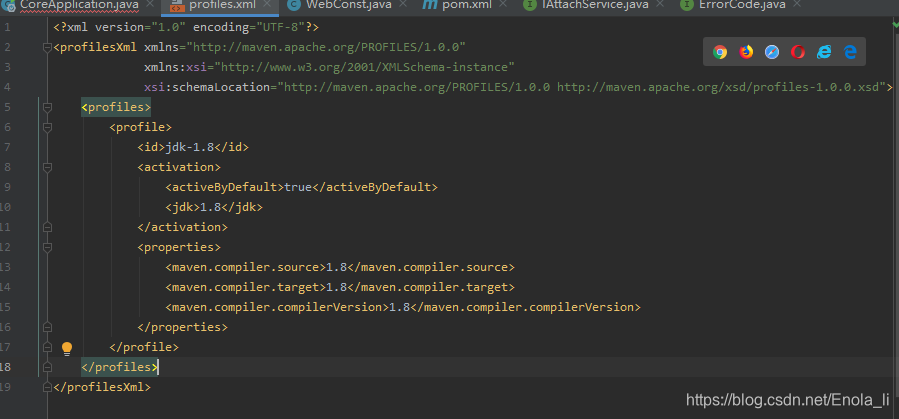Click the jdk 1.8 element
The width and height of the screenshot is (899, 419).
(x=214, y=207)
